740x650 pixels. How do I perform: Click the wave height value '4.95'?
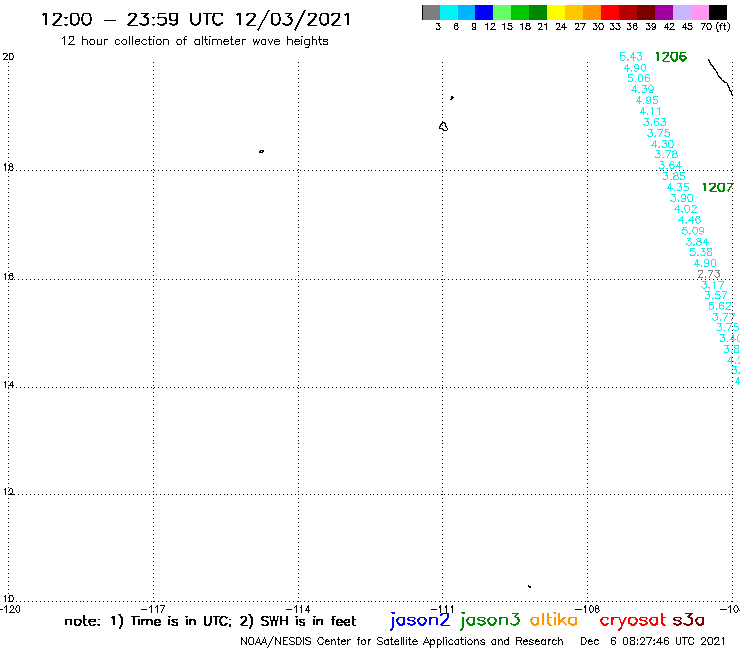click(647, 100)
